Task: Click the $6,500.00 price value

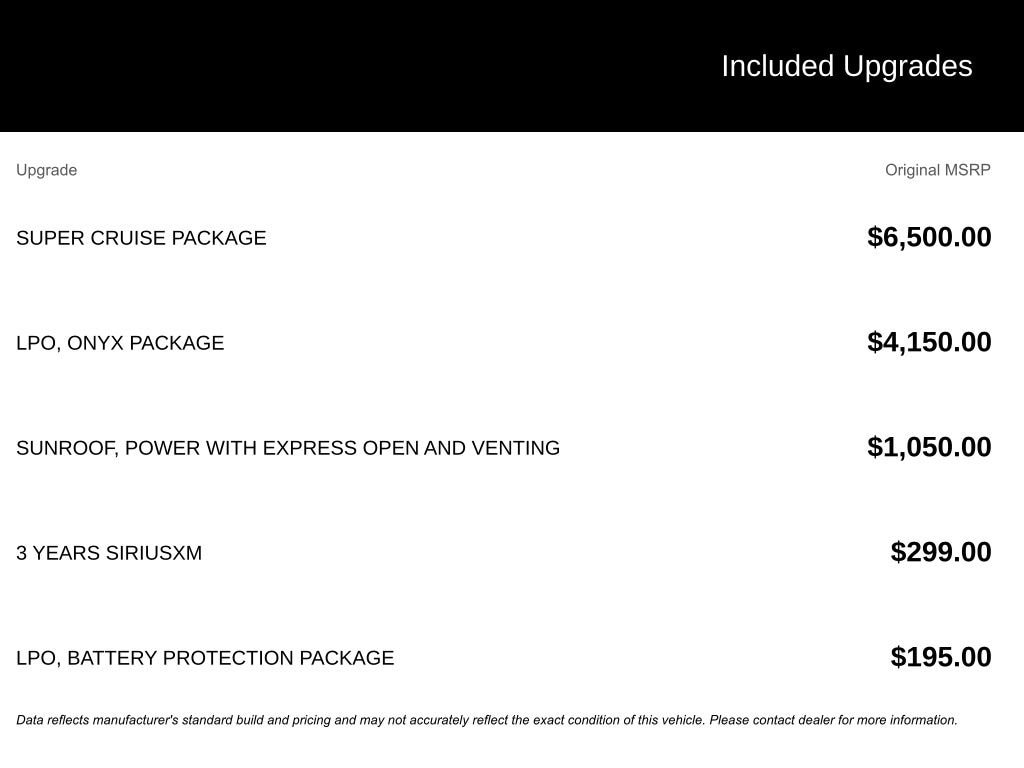Action: coord(929,237)
